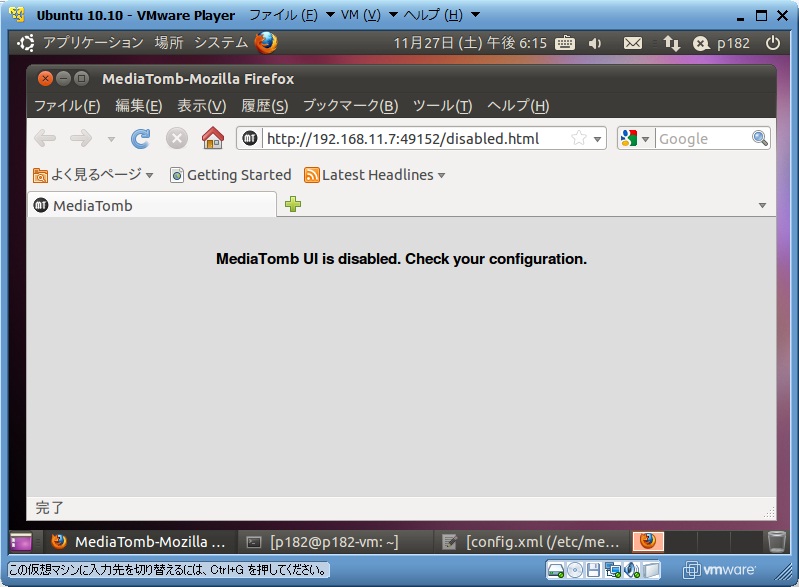Click the Ctrl+G input switching hint
This screenshot has height=587, width=799.
pos(168,570)
